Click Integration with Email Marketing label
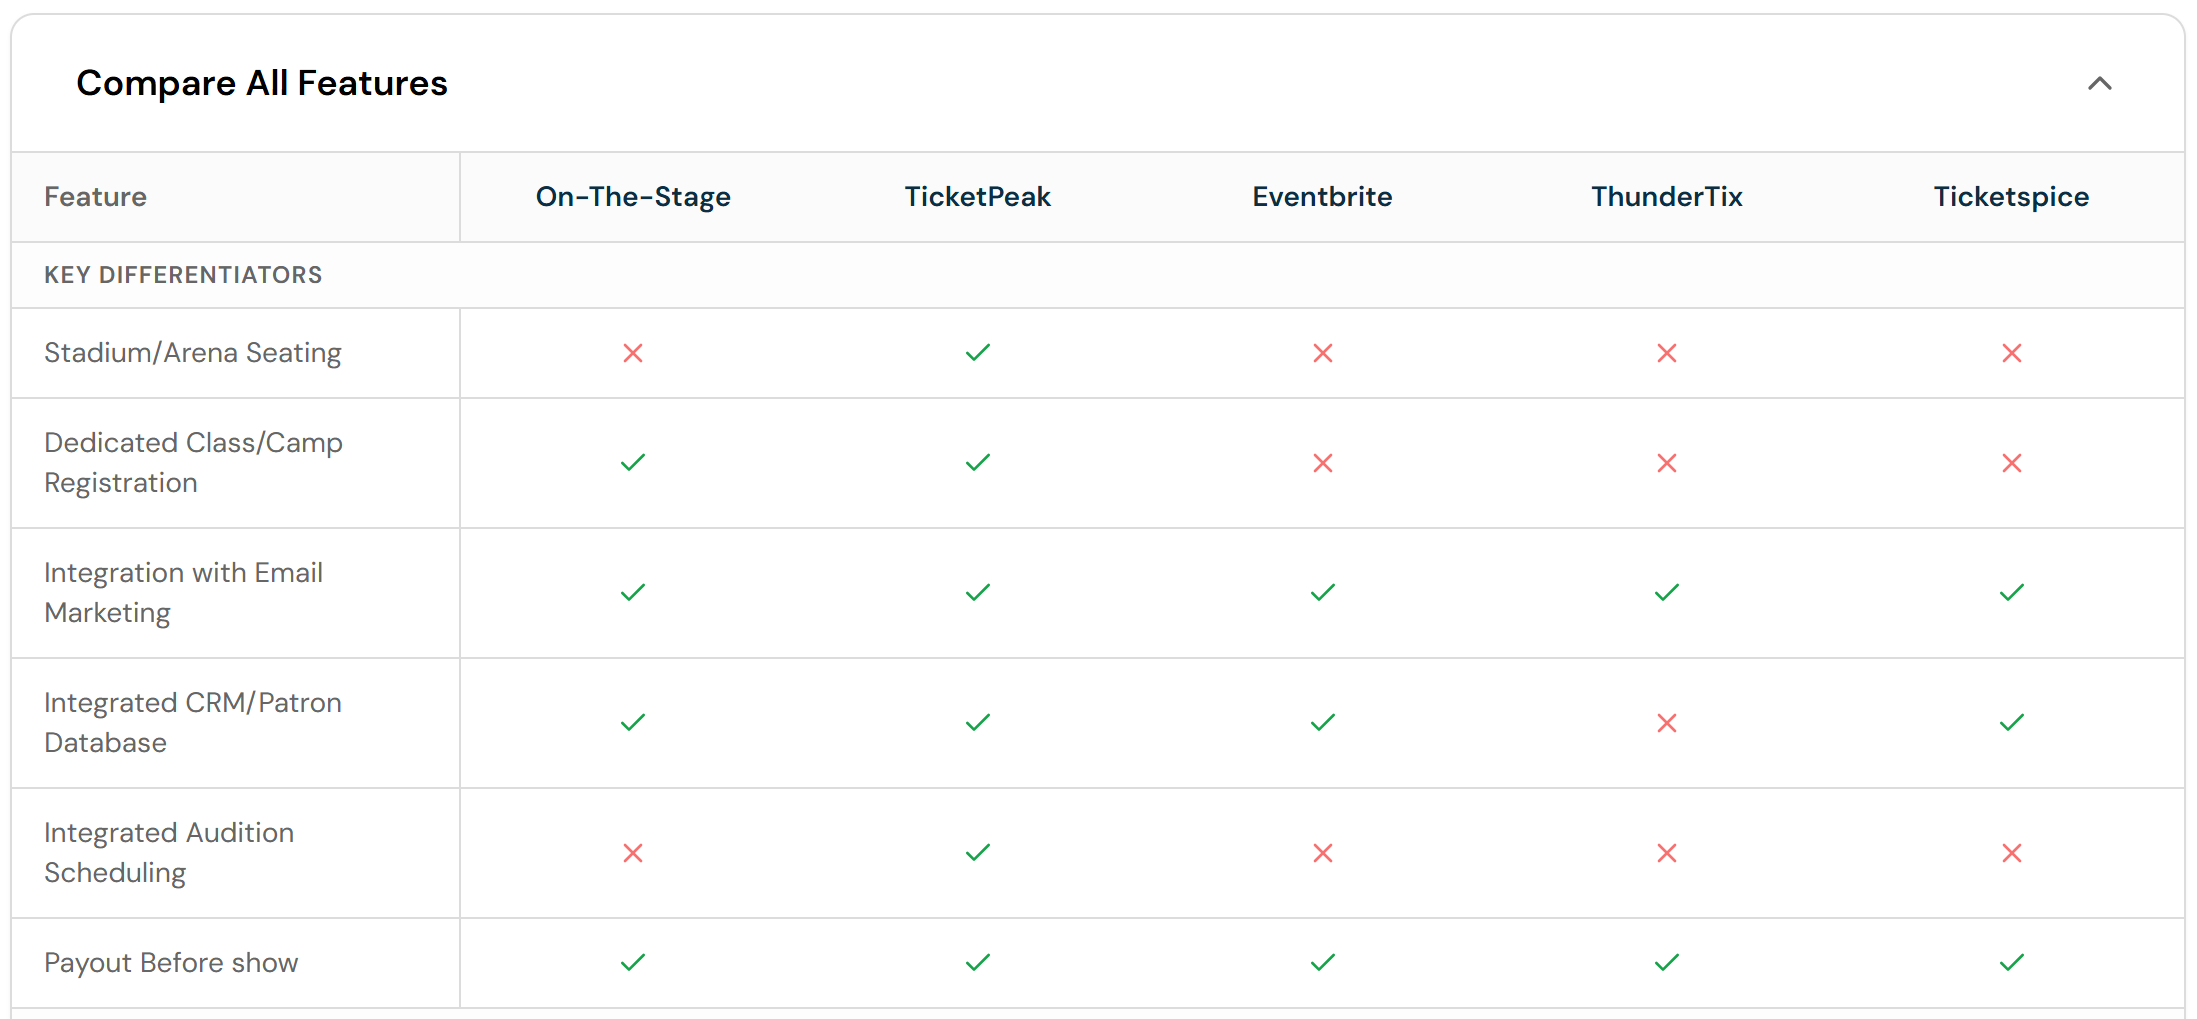 [184, 593]
